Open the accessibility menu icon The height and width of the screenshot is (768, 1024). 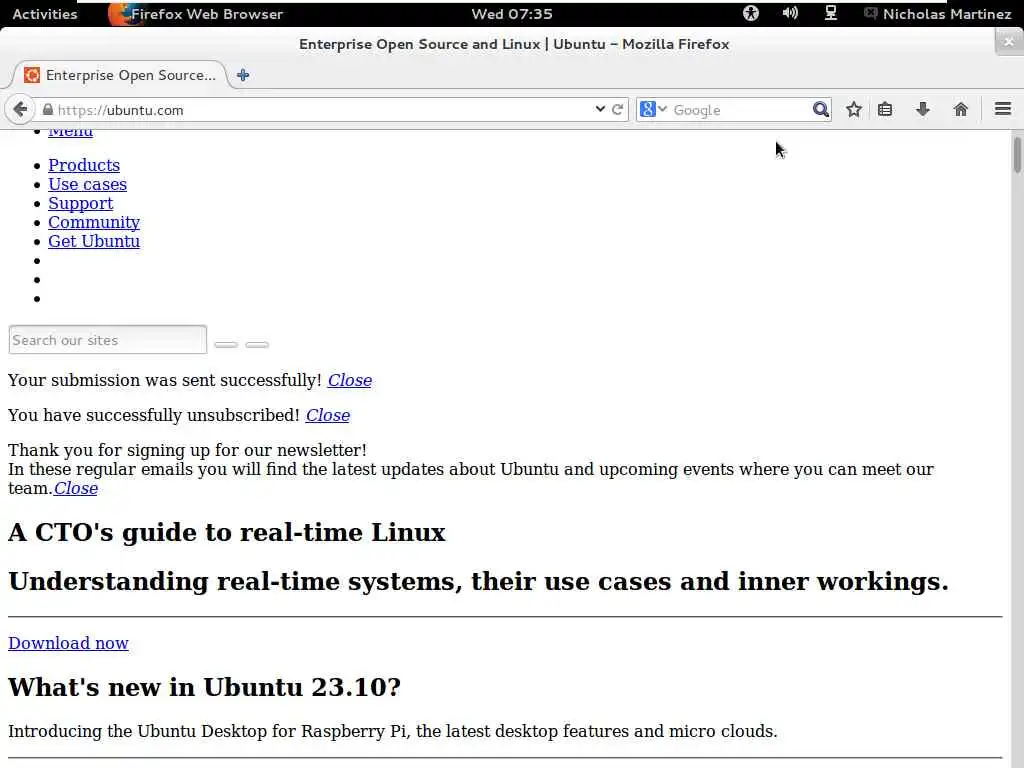click(750, 13)
